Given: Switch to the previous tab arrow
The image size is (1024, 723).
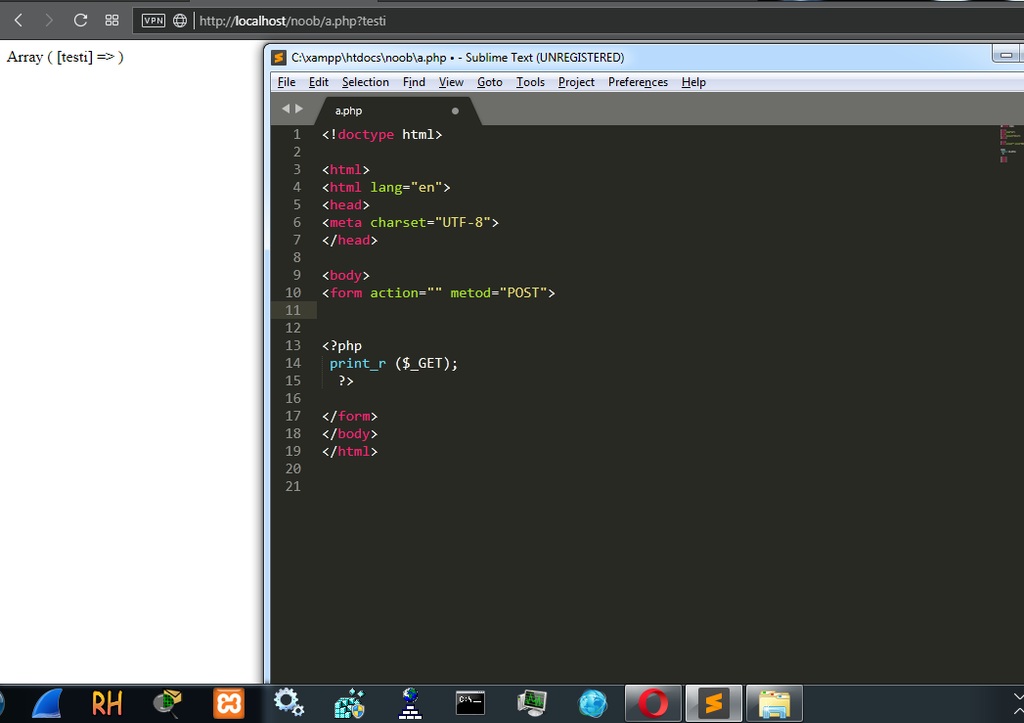Looking at the screenshot, I should tap(285, 108).
